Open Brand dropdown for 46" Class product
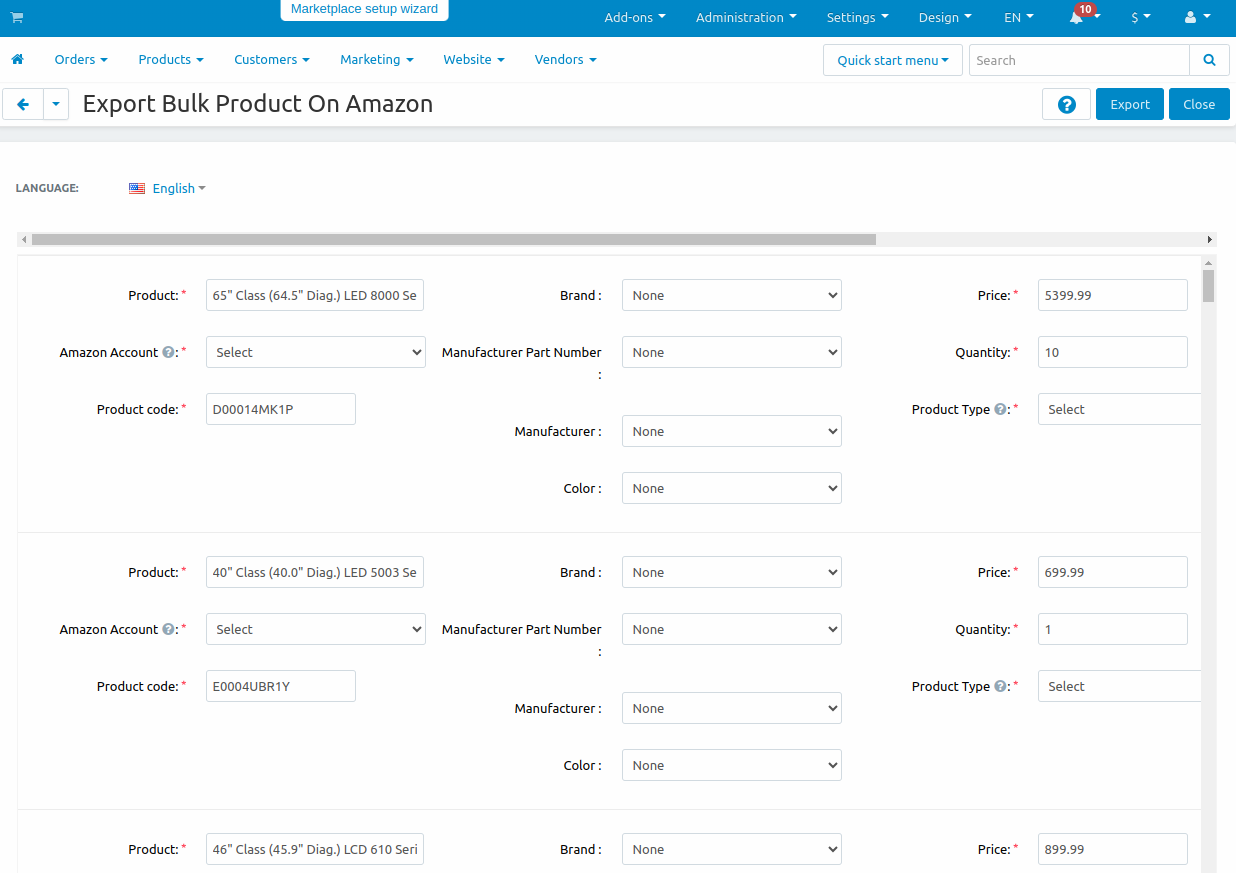The image size is (1236, 873). [732, 849]
